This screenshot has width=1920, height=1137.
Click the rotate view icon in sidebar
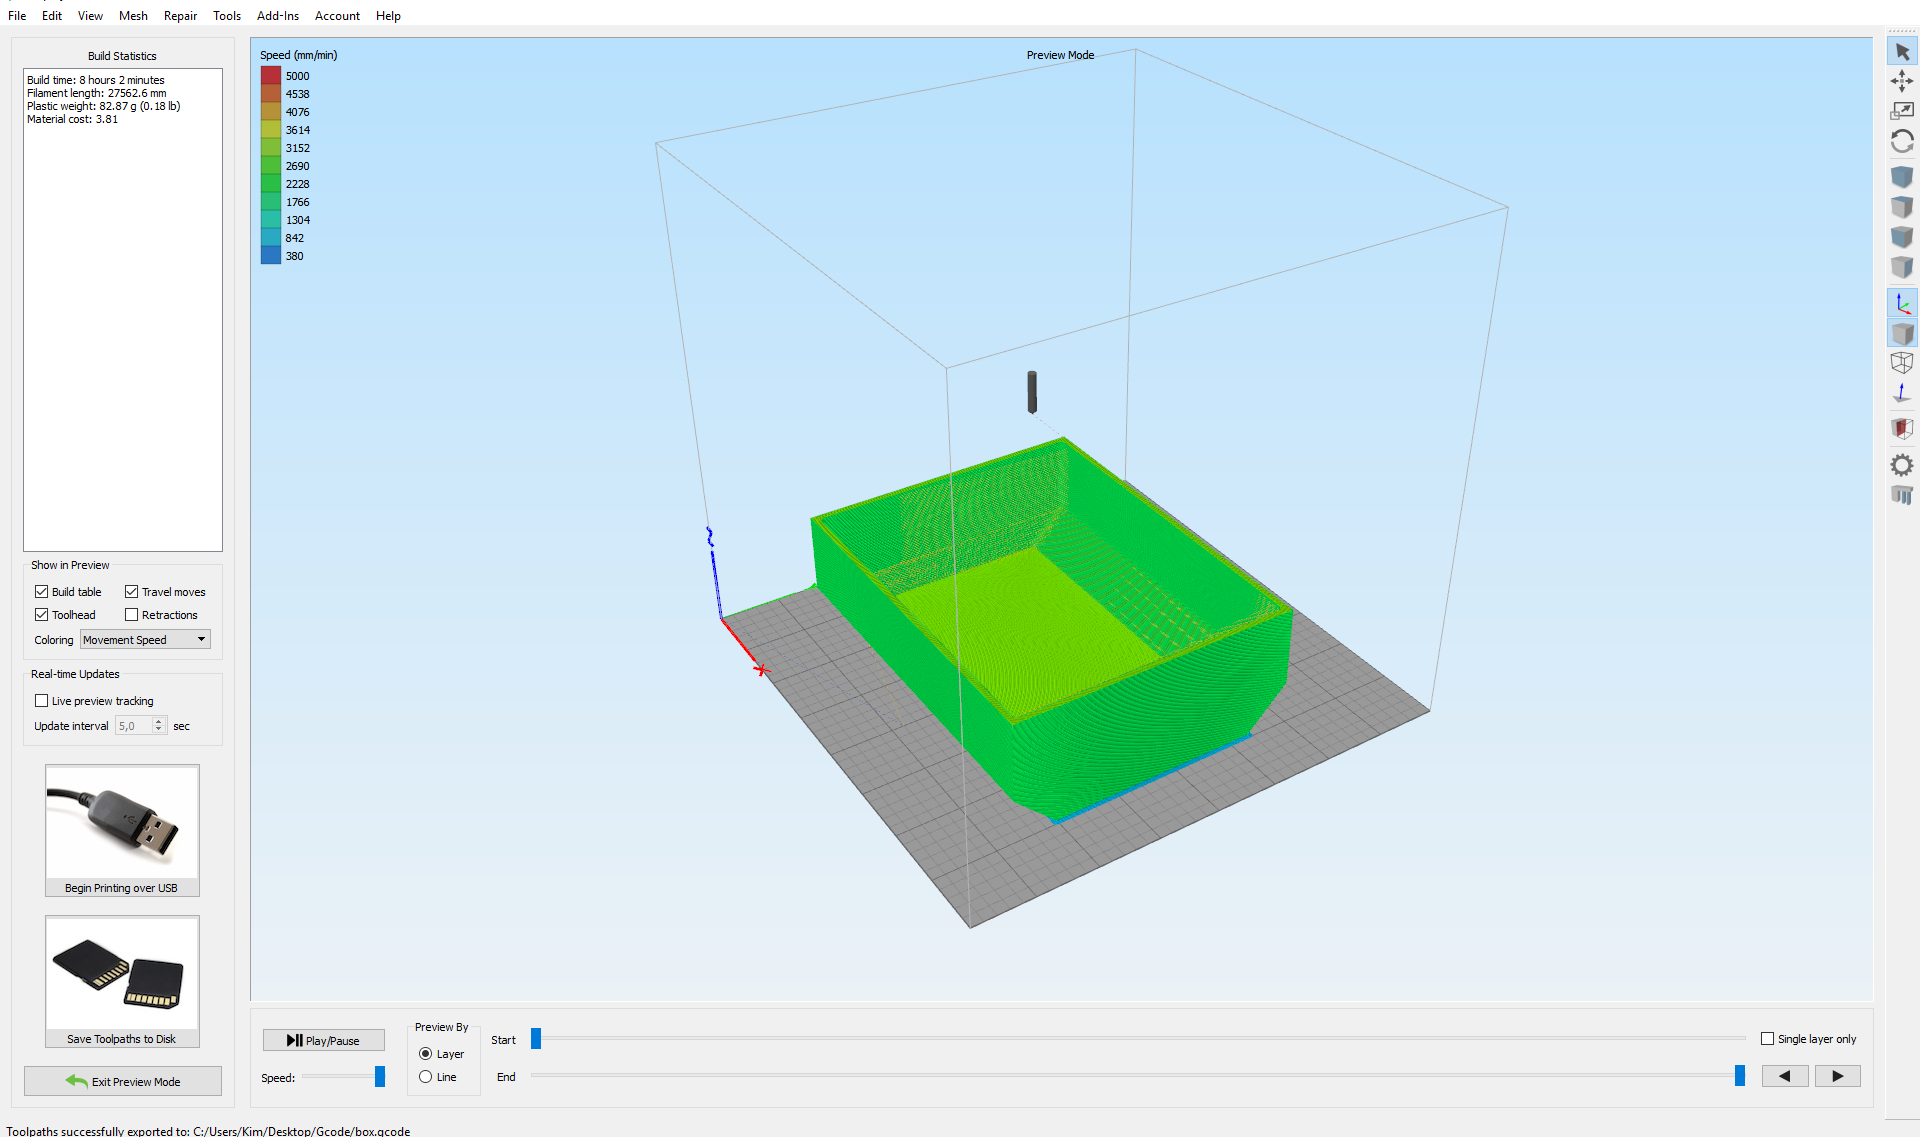pyautogui.click(x=1902, y=141)
